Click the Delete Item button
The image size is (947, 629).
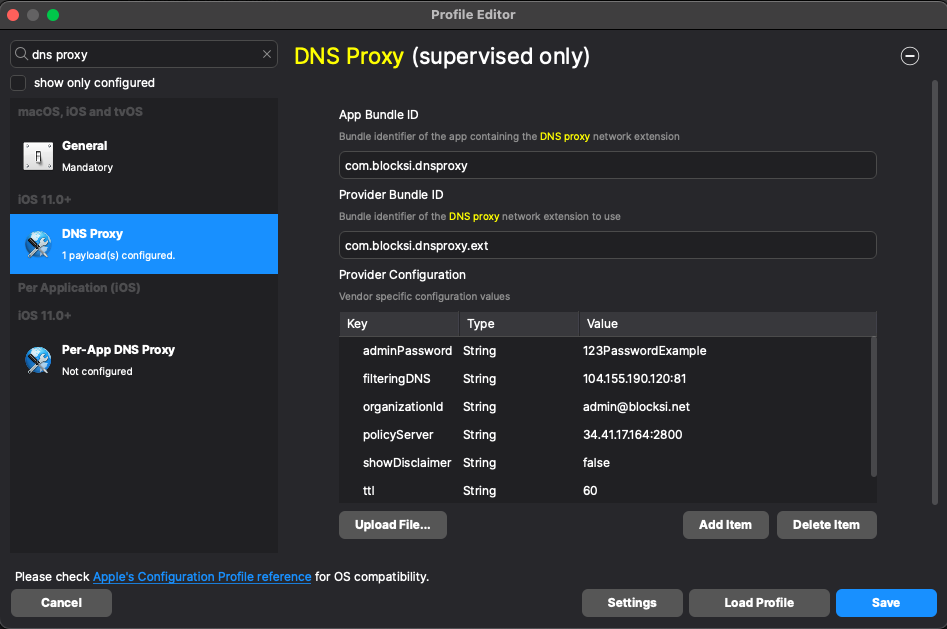[826, 525]
